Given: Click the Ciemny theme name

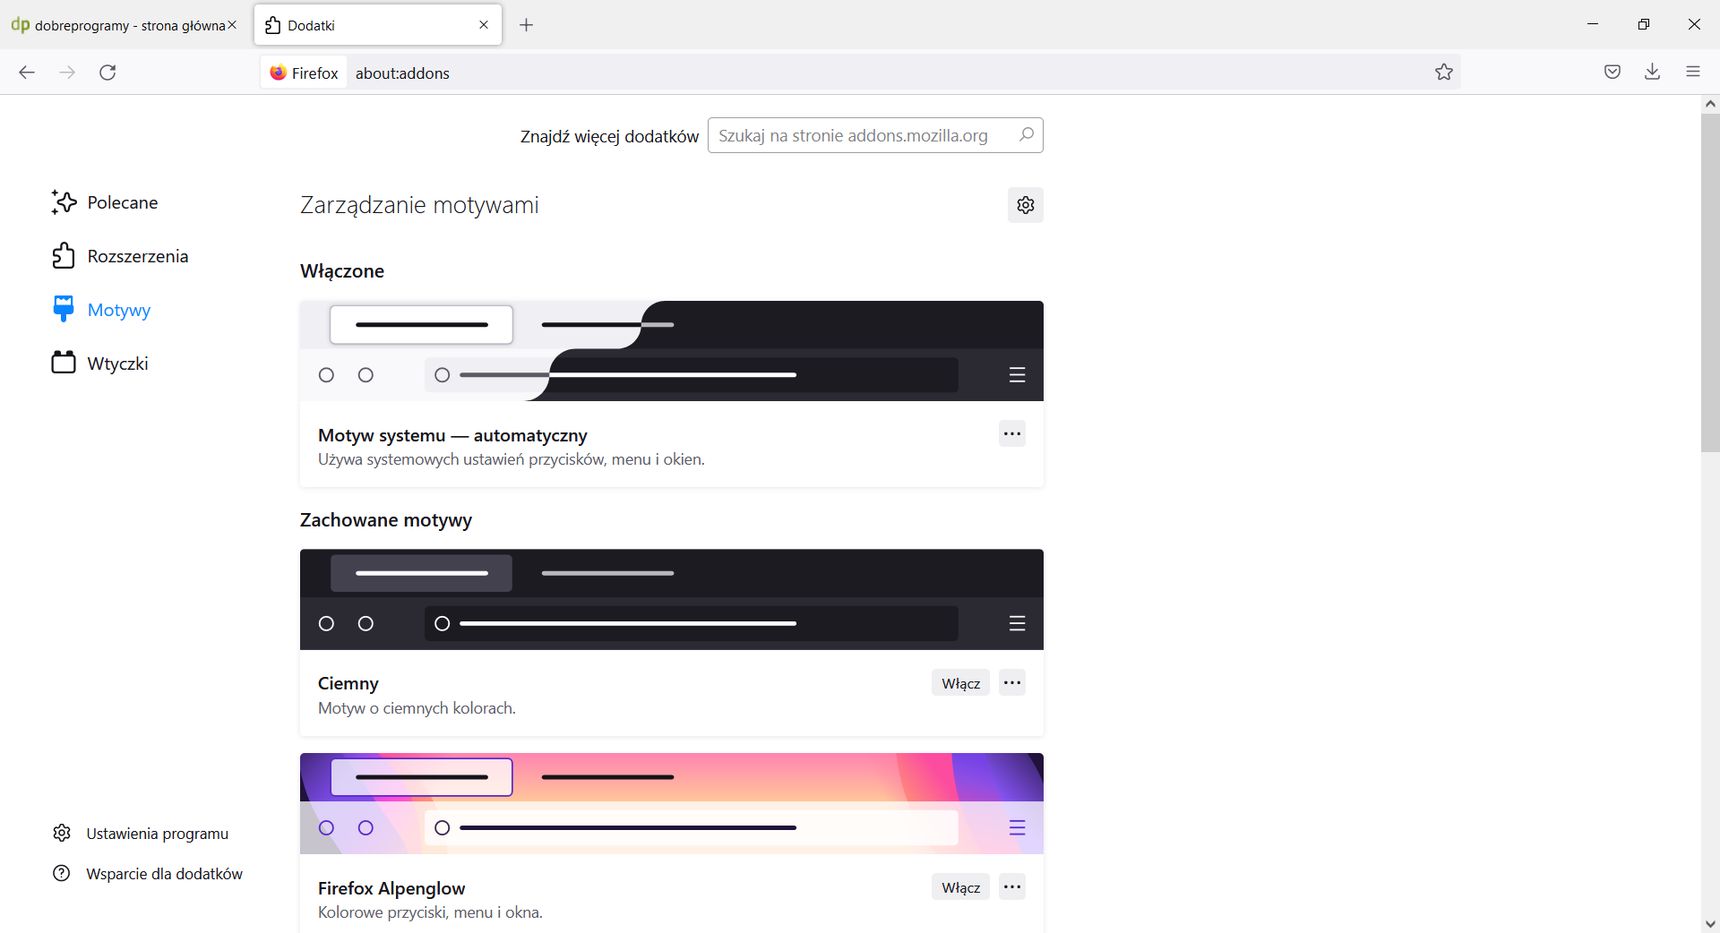Looking at the screenshot, I should pyautogui.click(x=348, y=684).
